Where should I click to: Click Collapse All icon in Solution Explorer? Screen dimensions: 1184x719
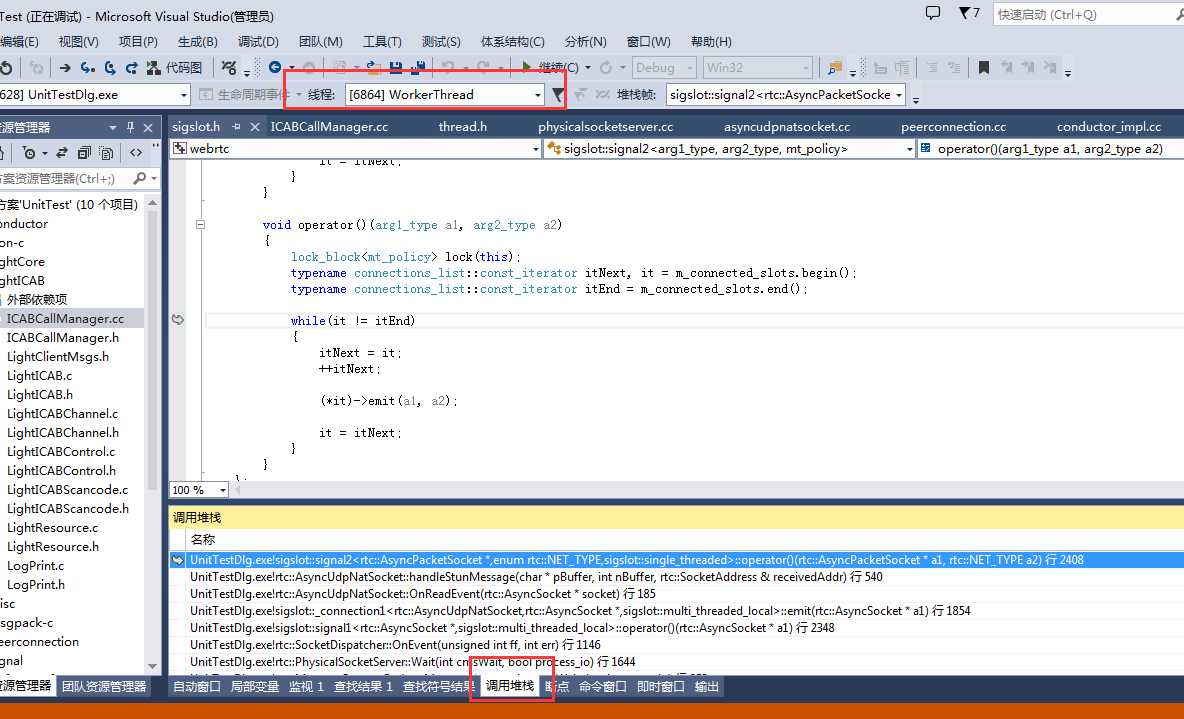84,153
